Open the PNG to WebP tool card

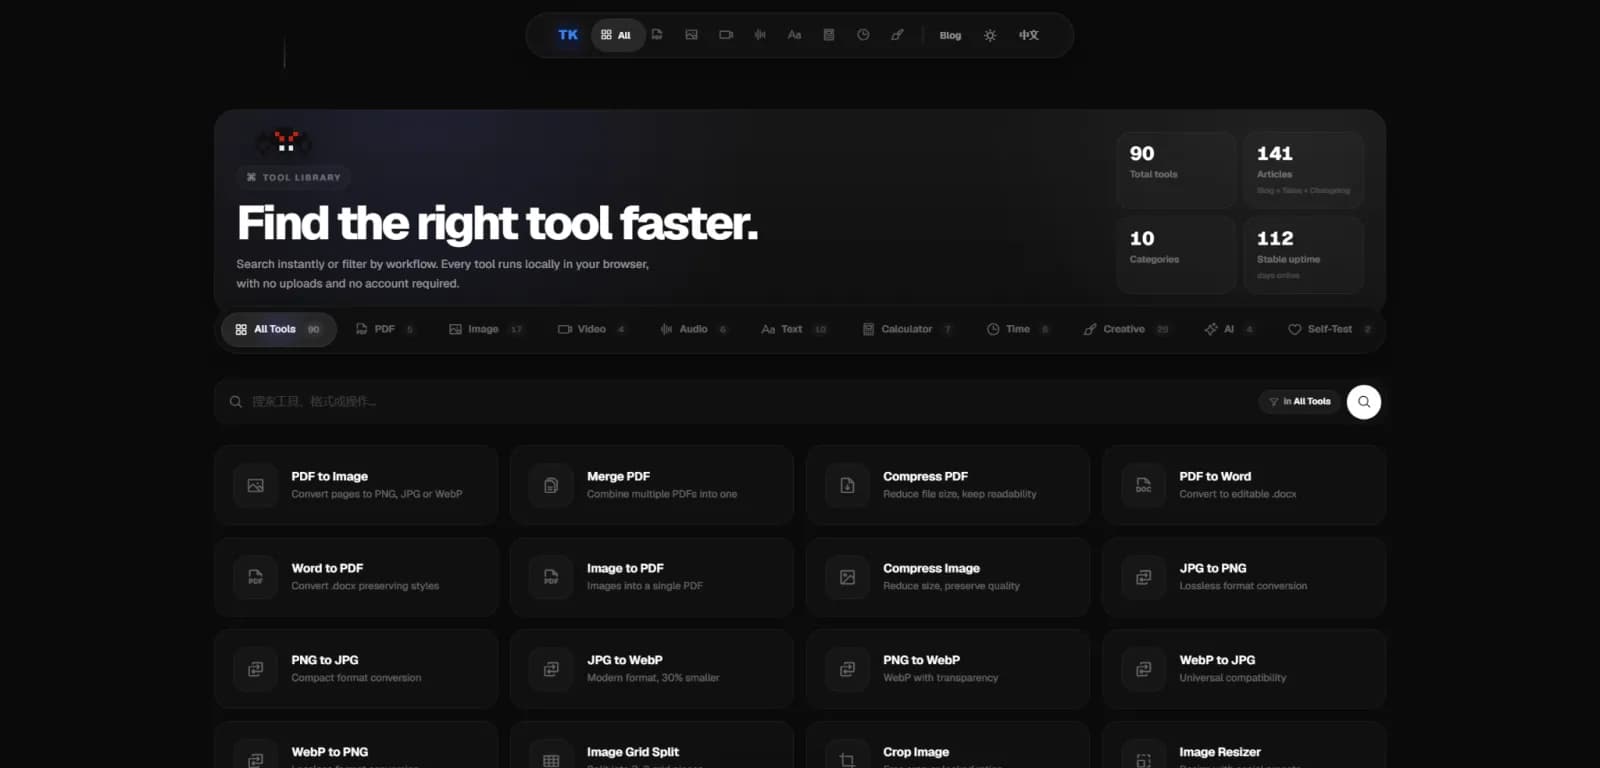(x=948, y=669)
